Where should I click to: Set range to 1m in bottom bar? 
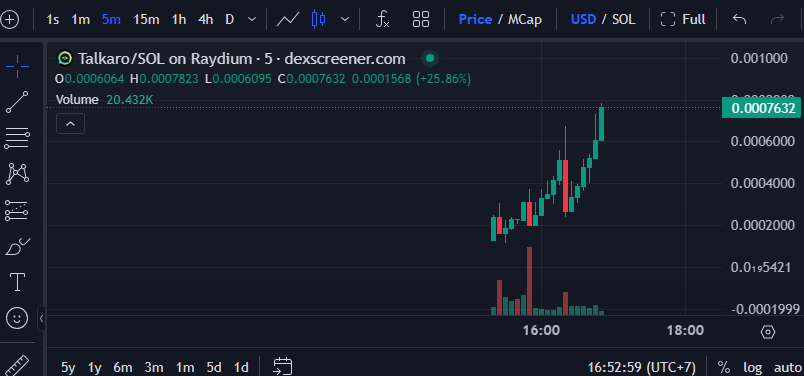coord(185,367)
